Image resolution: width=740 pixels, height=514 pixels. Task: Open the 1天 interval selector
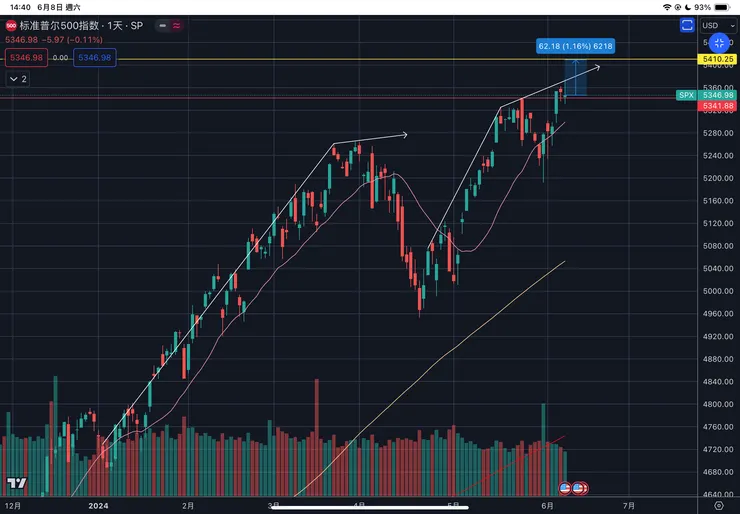[115, 25]
